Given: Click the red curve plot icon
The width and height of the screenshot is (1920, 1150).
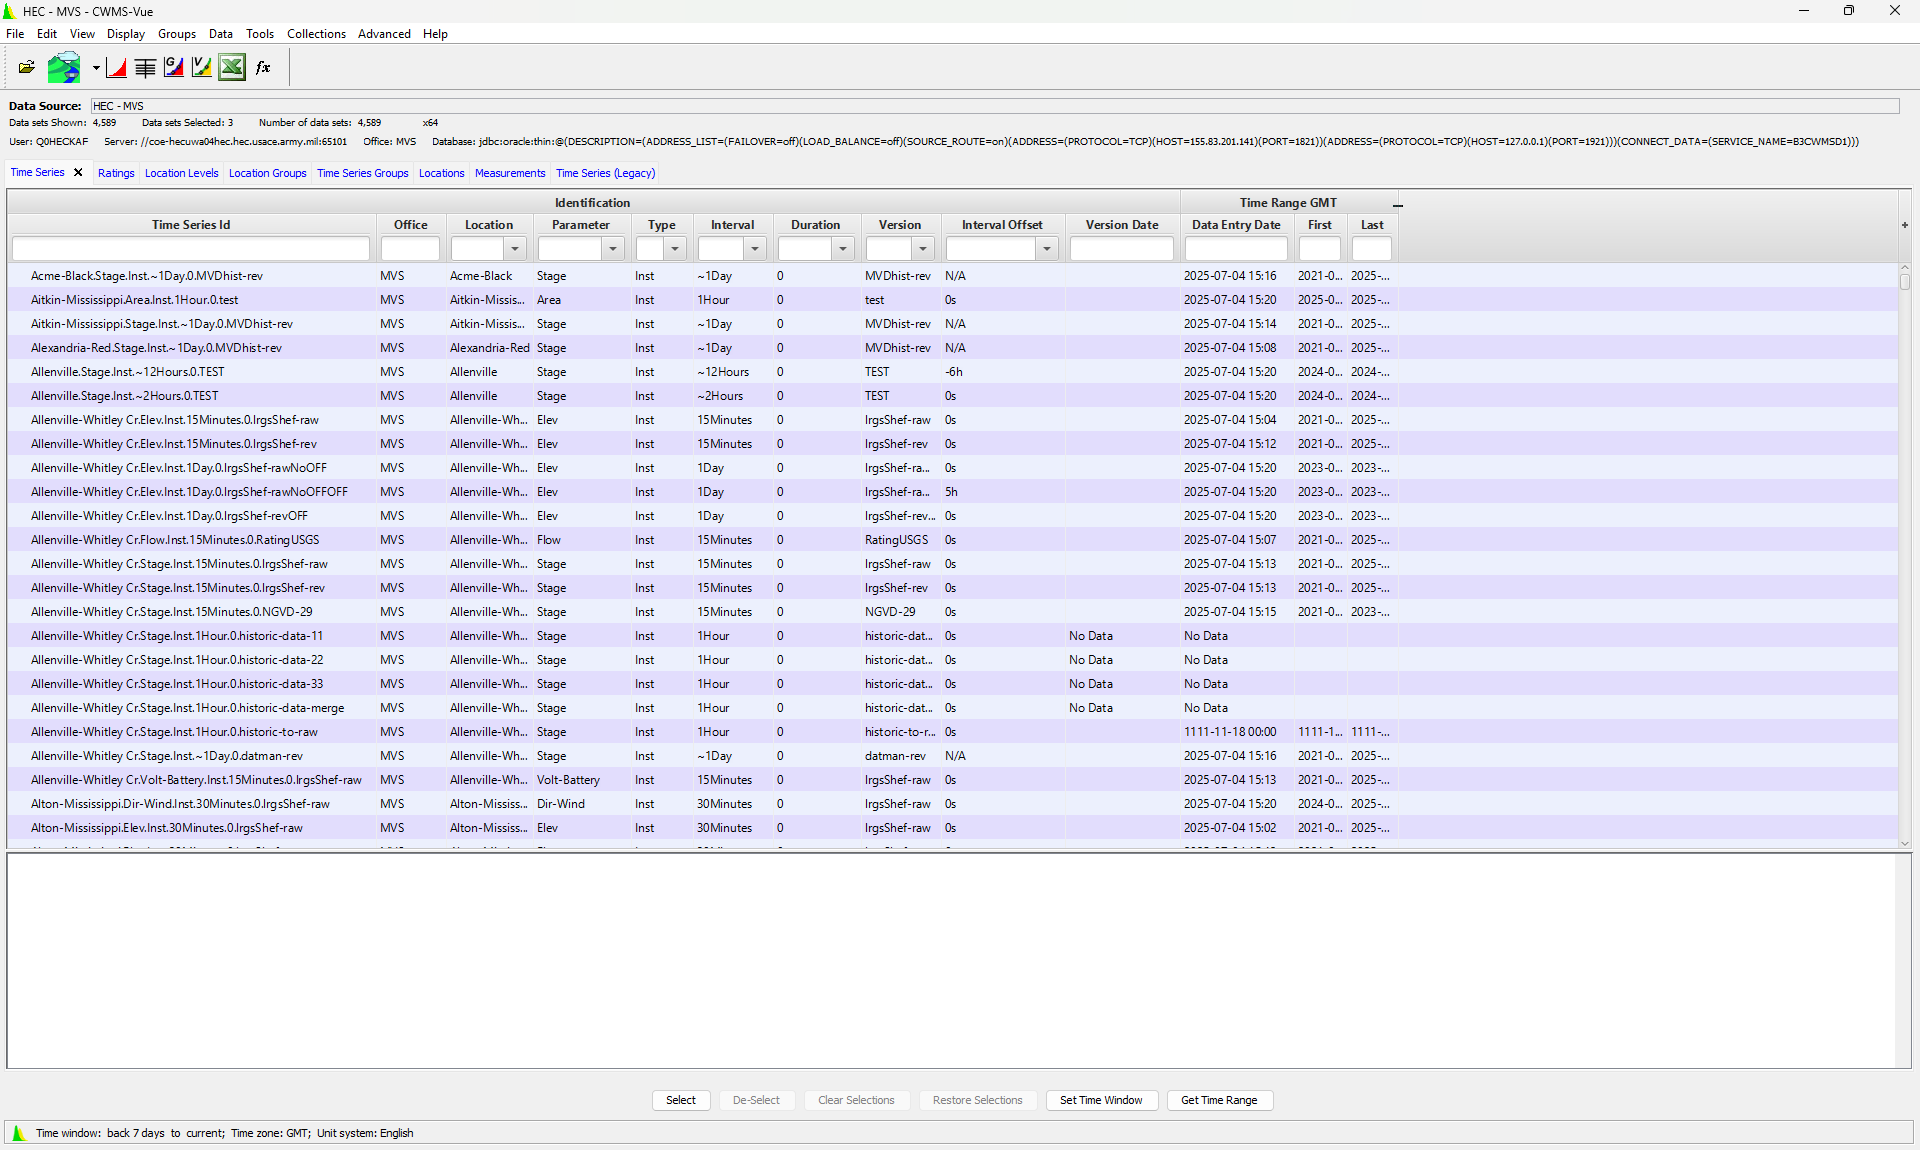Looking at the screenshot, I should (x=117, y=68).
